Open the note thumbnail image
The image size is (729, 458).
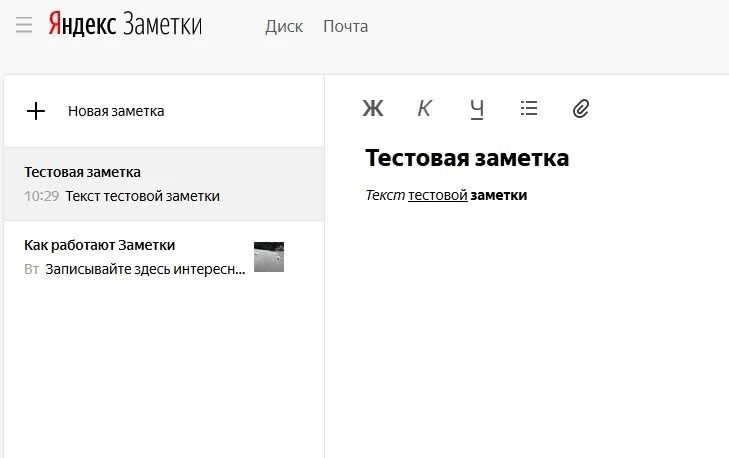click(x=269, y=257)
